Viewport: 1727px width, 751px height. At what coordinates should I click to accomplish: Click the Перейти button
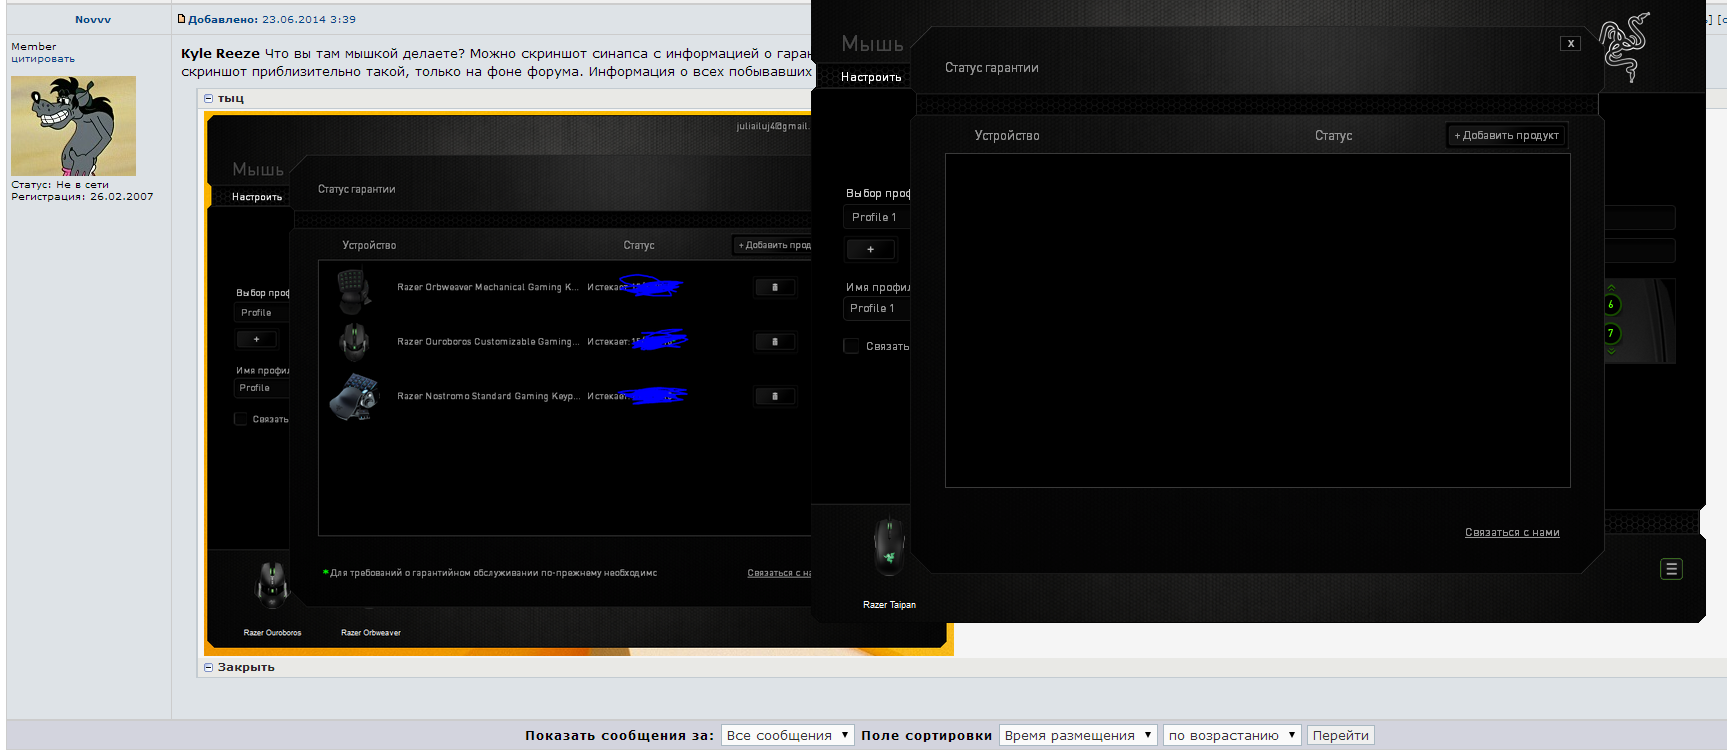click(x=1340, y=735)
